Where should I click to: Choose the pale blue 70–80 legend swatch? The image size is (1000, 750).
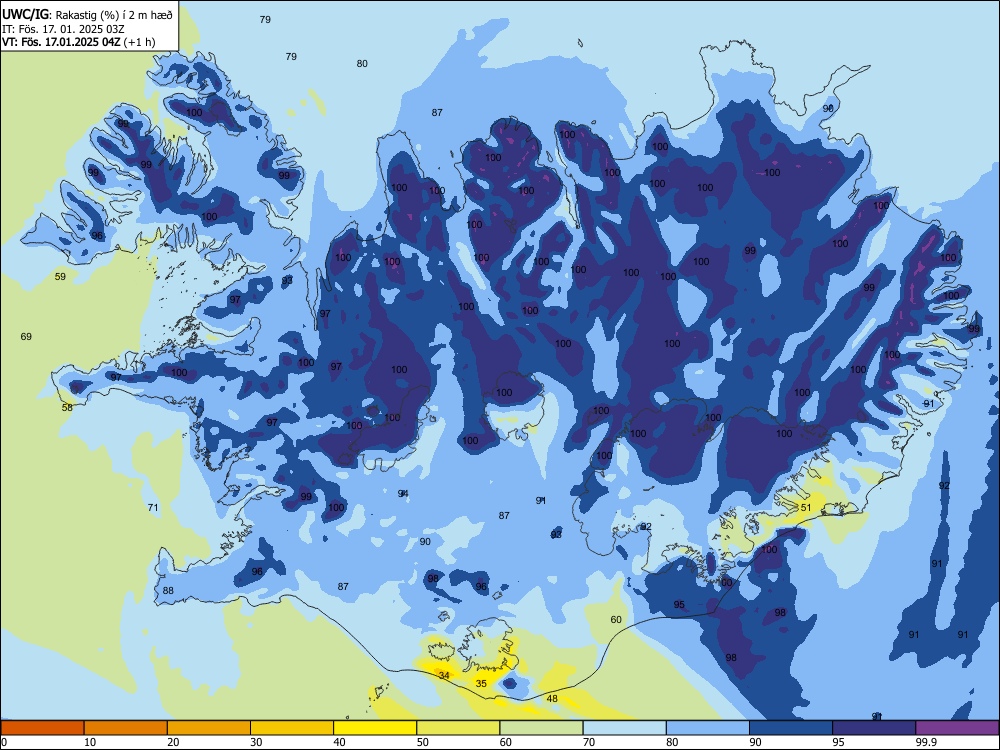coord(624,728)
